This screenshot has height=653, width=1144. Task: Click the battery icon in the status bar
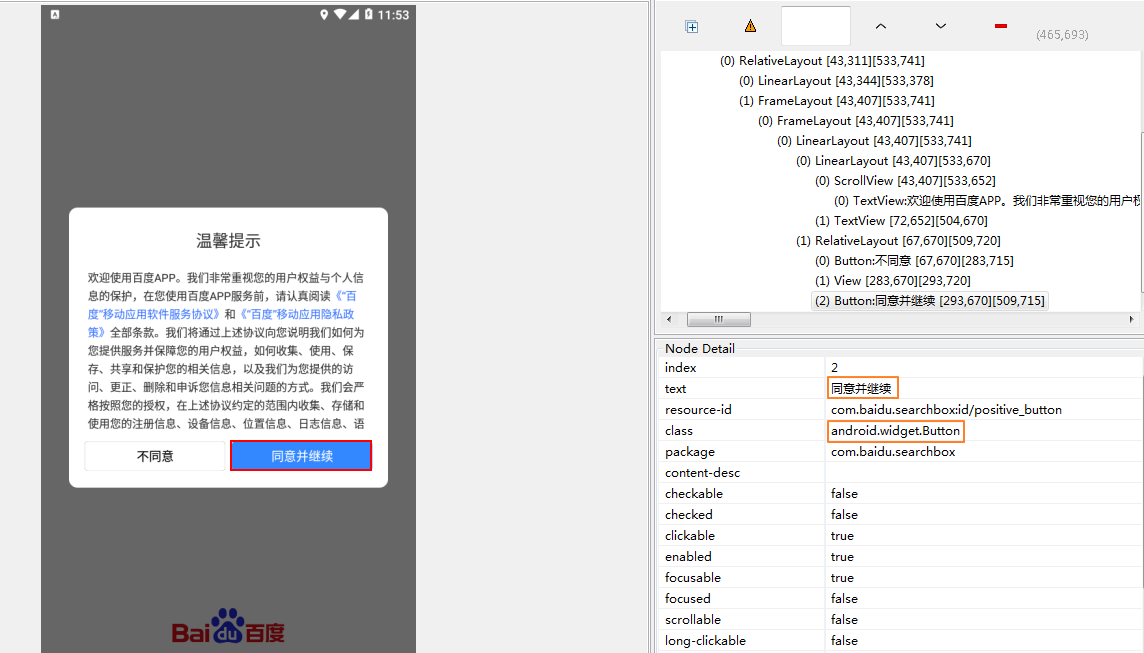tap(368, 15)
